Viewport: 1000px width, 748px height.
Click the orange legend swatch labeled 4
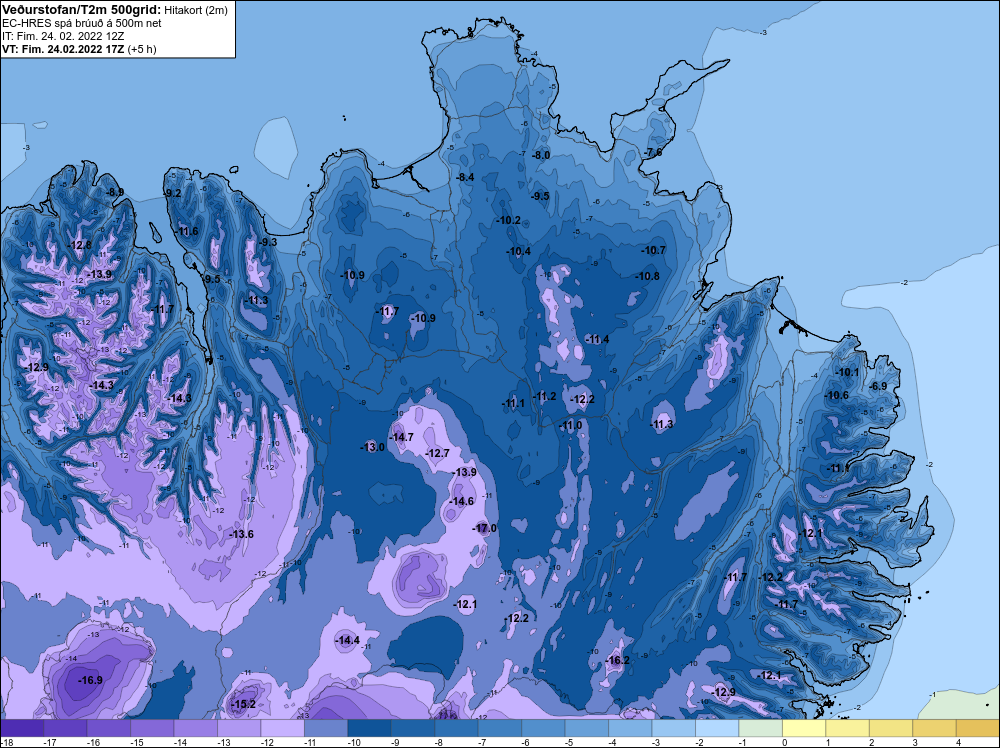[x=978, y=728]
